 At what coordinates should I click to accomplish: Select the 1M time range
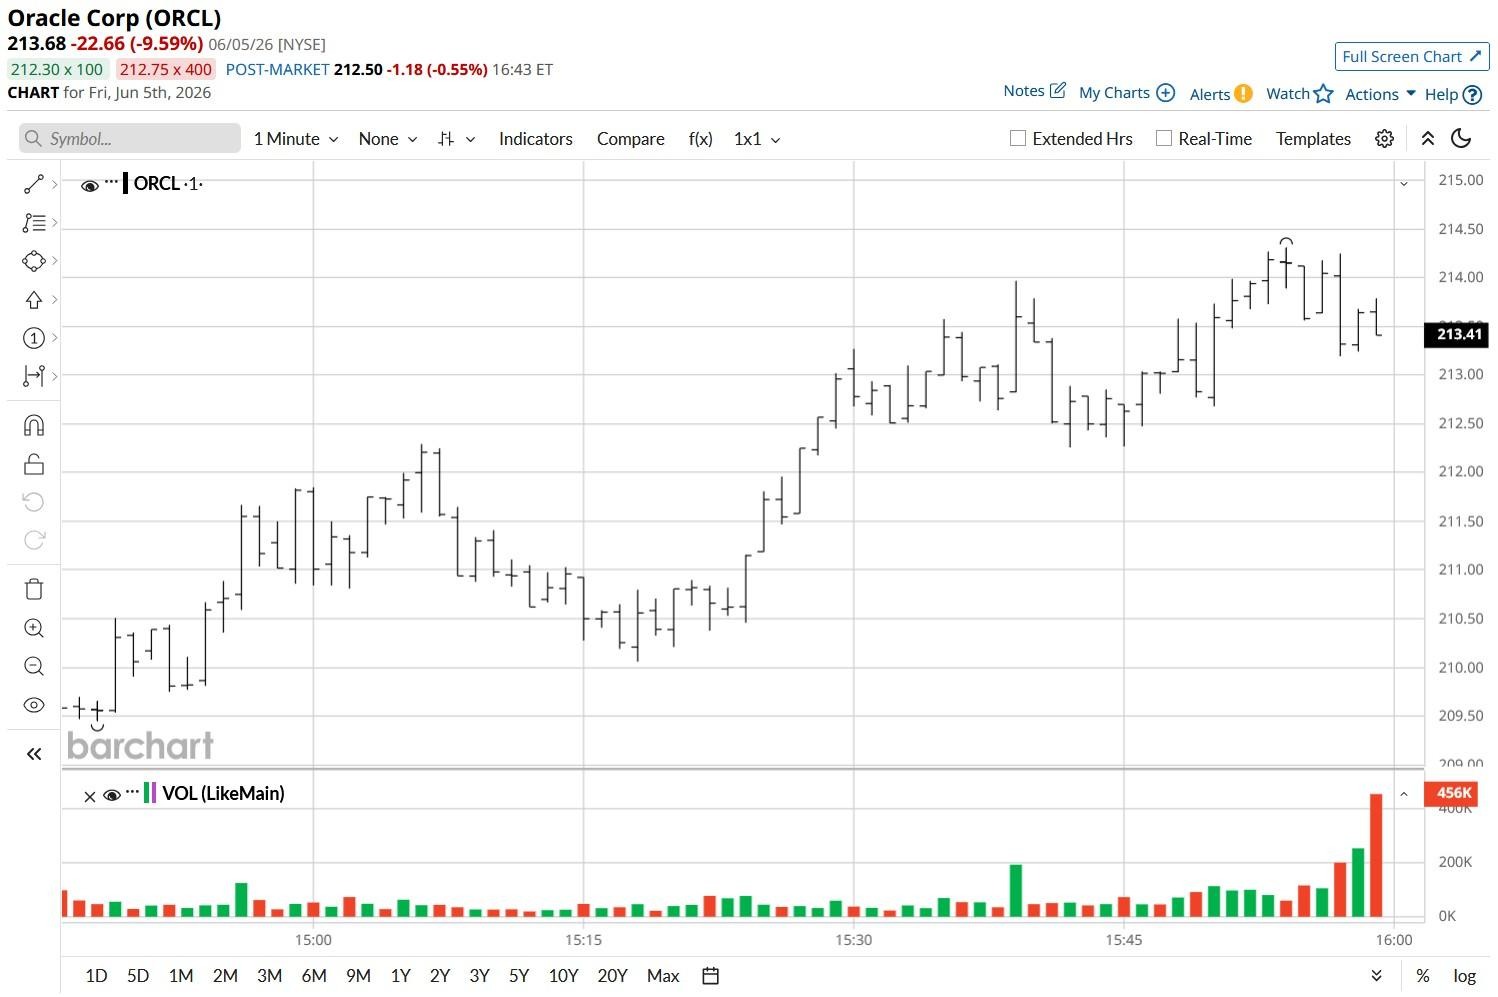click(181, 976)
